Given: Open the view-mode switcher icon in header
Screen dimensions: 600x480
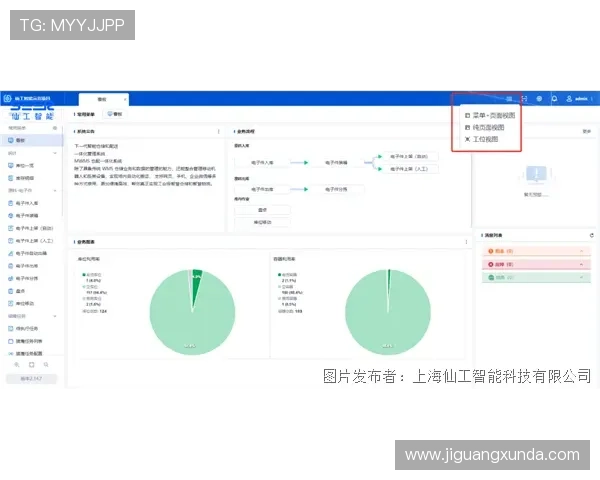Looking at the screenshot, I should [x=509, y=99].
